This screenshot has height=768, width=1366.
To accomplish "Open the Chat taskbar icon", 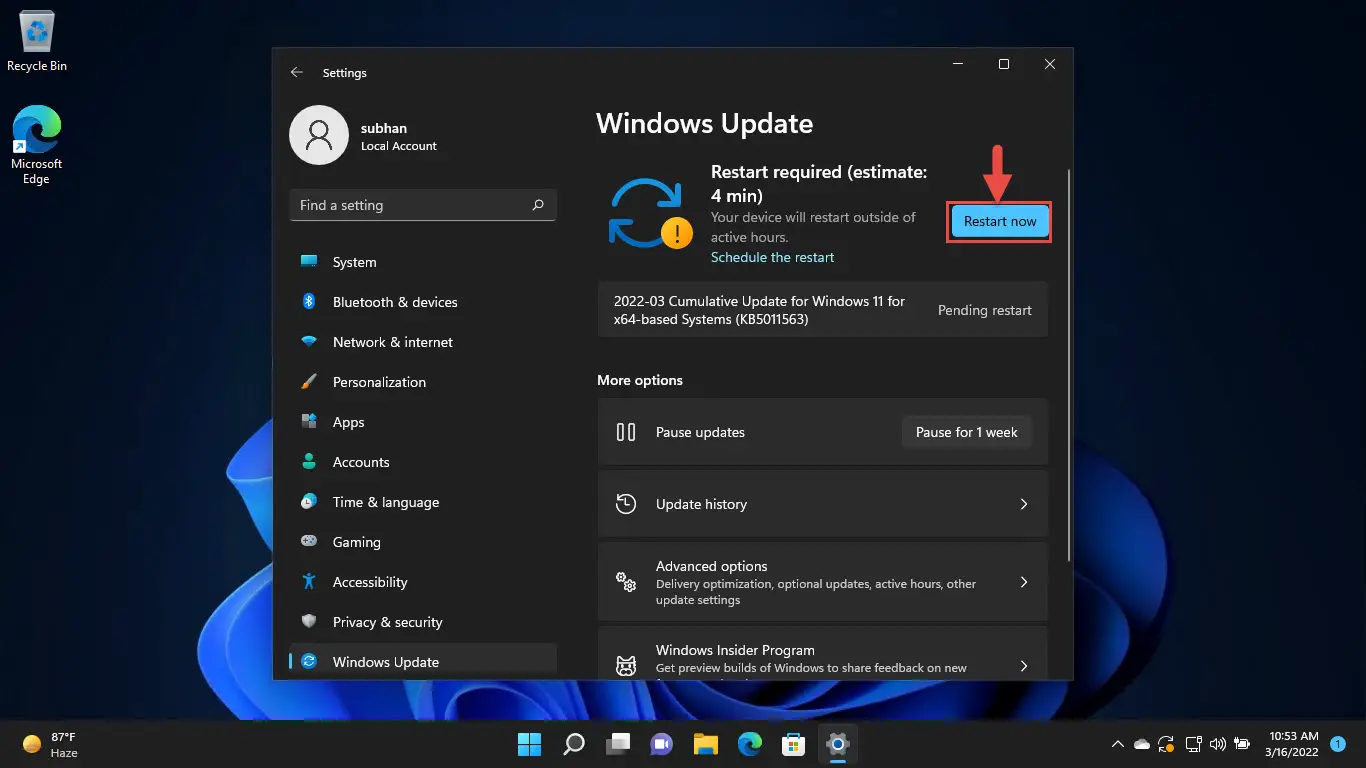I will 662,744.
